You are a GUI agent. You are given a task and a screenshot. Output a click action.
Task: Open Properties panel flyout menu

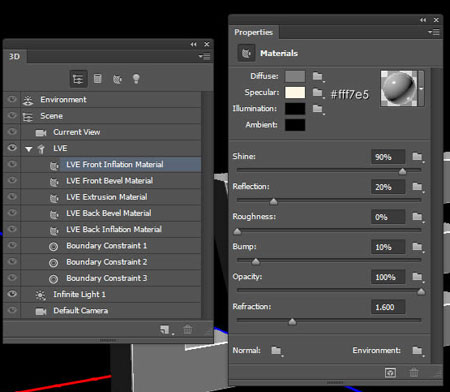[434, 32]
